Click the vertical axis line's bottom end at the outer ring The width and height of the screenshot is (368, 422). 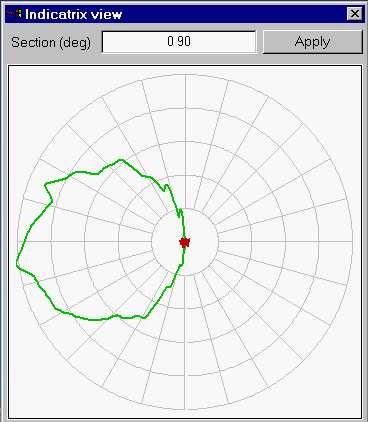(185, 409)
